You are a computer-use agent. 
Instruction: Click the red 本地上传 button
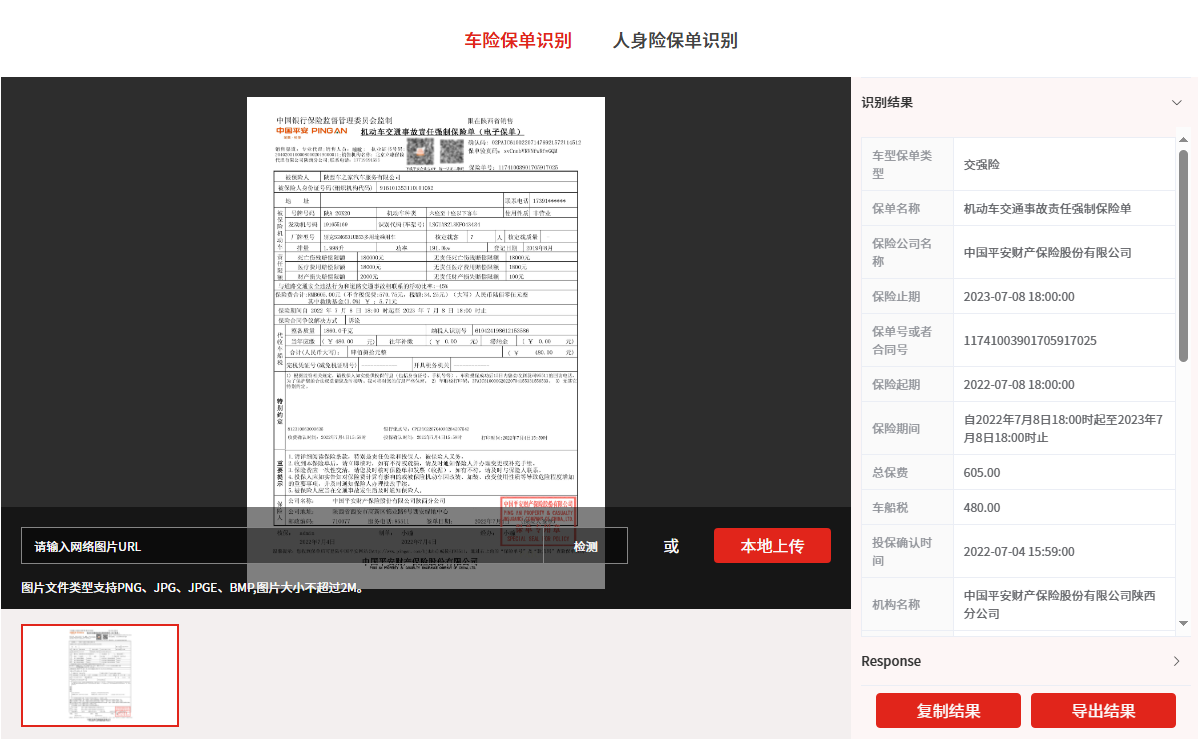pyautogui.click(x=771, y=546)
